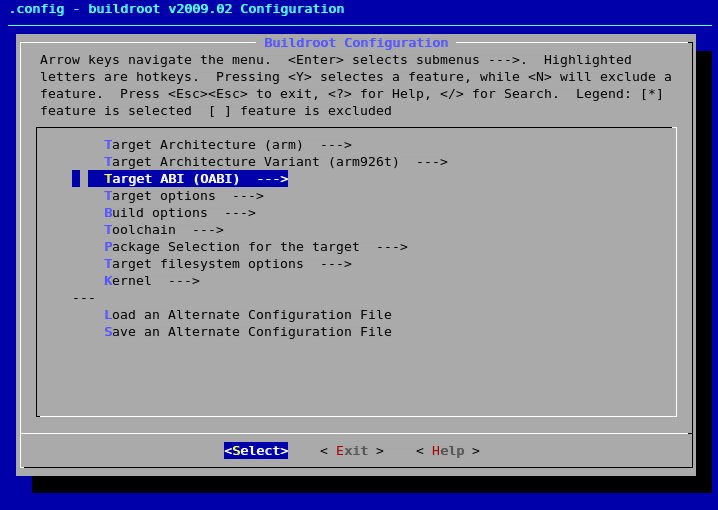Open Toolchain submenu
The width and height of the screenshot is (718, 510).
coord(163,229)
